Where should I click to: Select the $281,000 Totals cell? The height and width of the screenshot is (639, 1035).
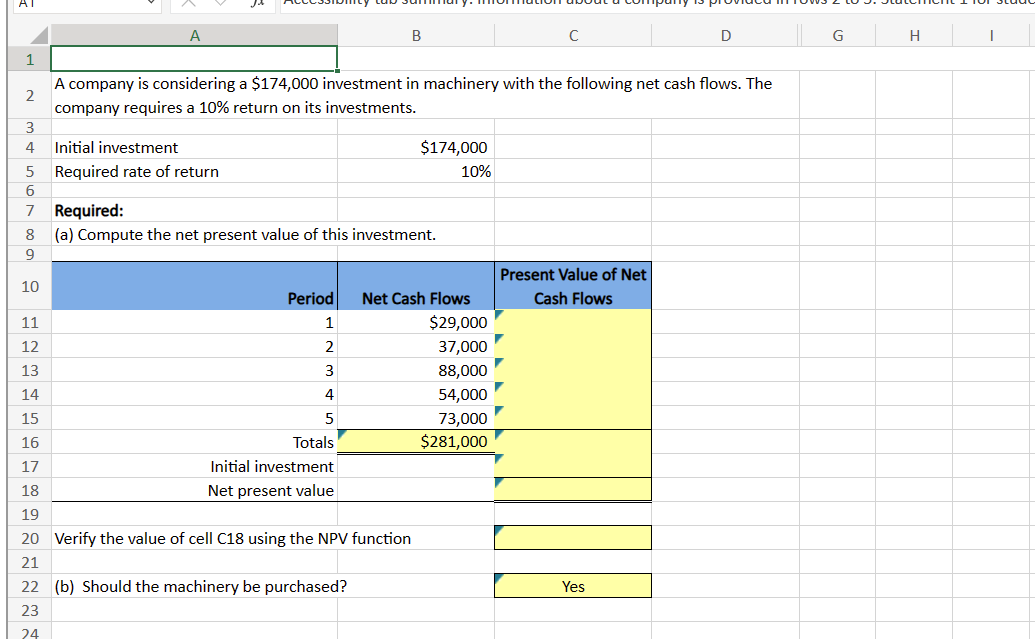415,441
